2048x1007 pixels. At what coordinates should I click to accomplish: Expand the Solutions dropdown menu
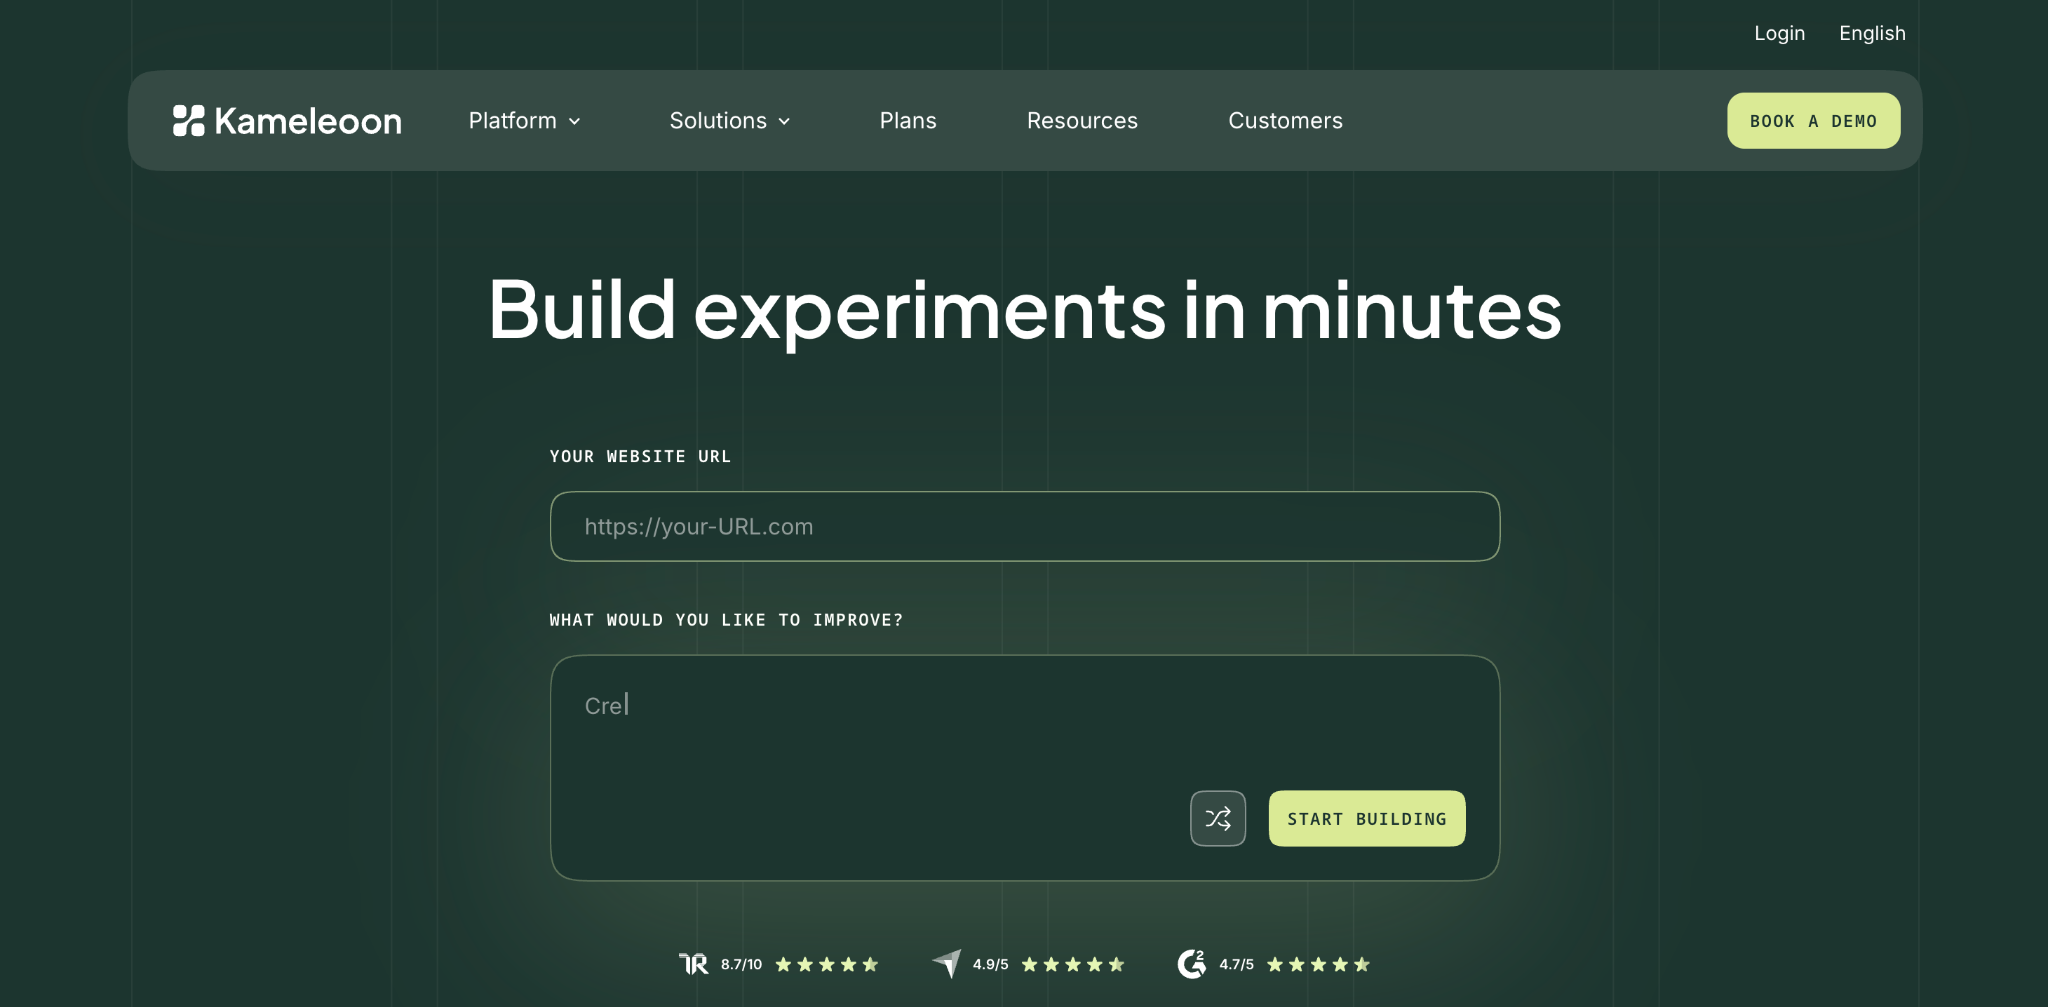pos(730,121)
